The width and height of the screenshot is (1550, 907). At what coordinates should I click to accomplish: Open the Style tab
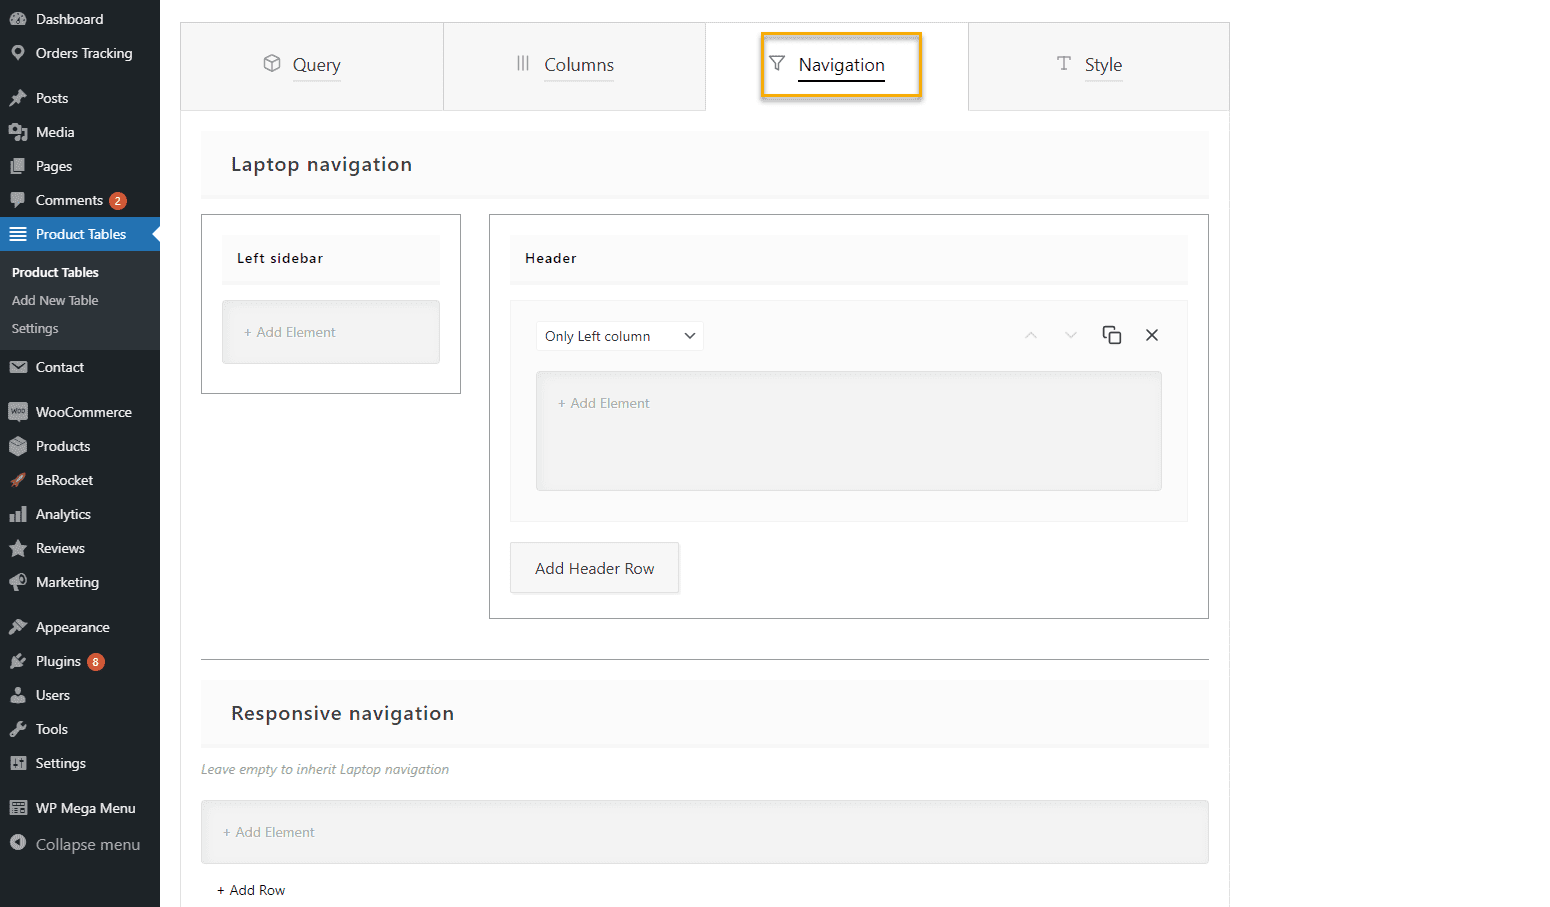coord(1099,66)
